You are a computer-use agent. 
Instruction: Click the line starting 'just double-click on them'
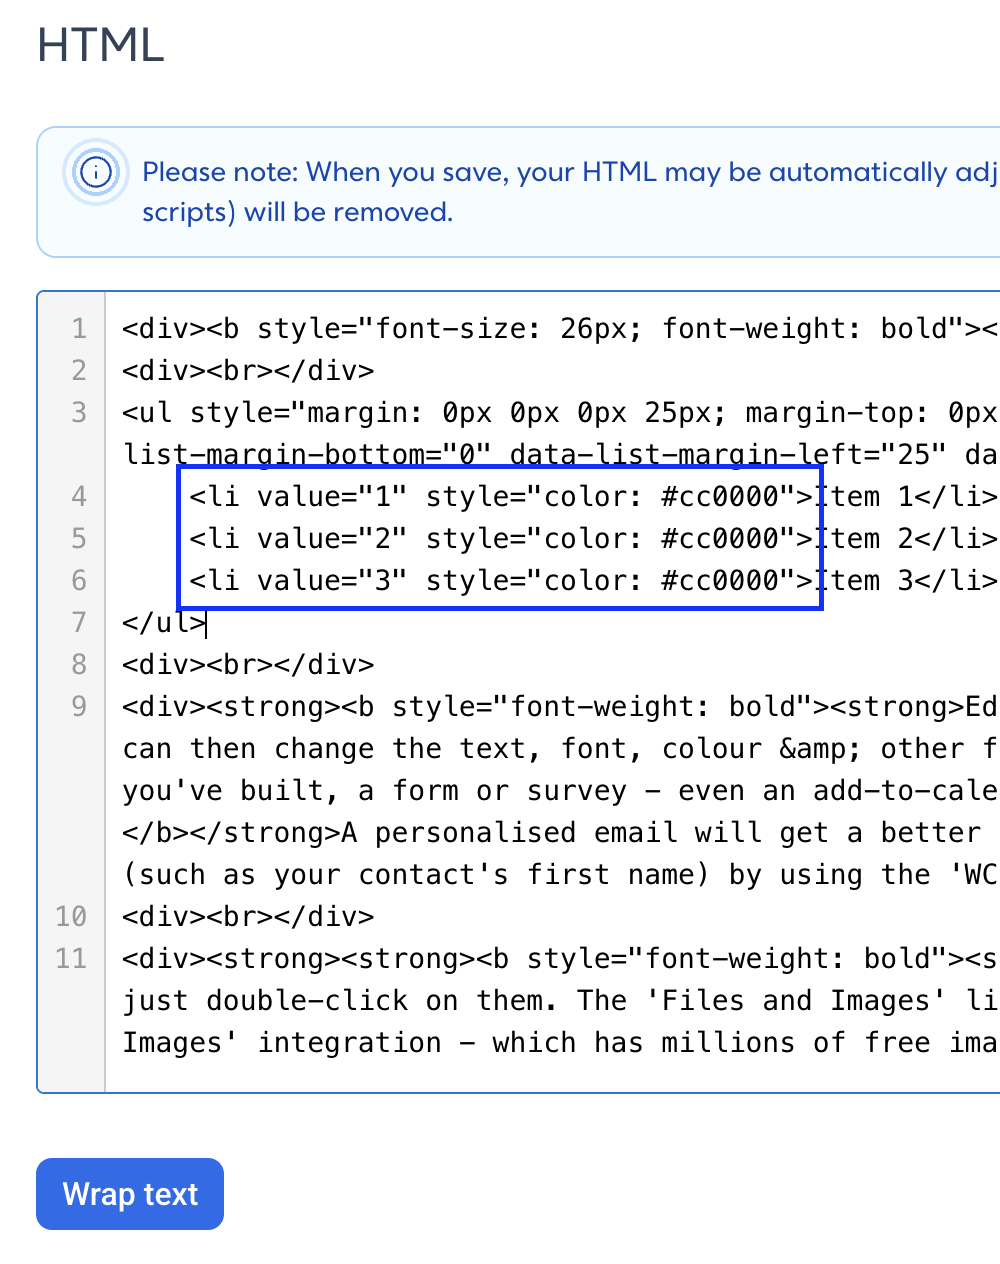560,1001
